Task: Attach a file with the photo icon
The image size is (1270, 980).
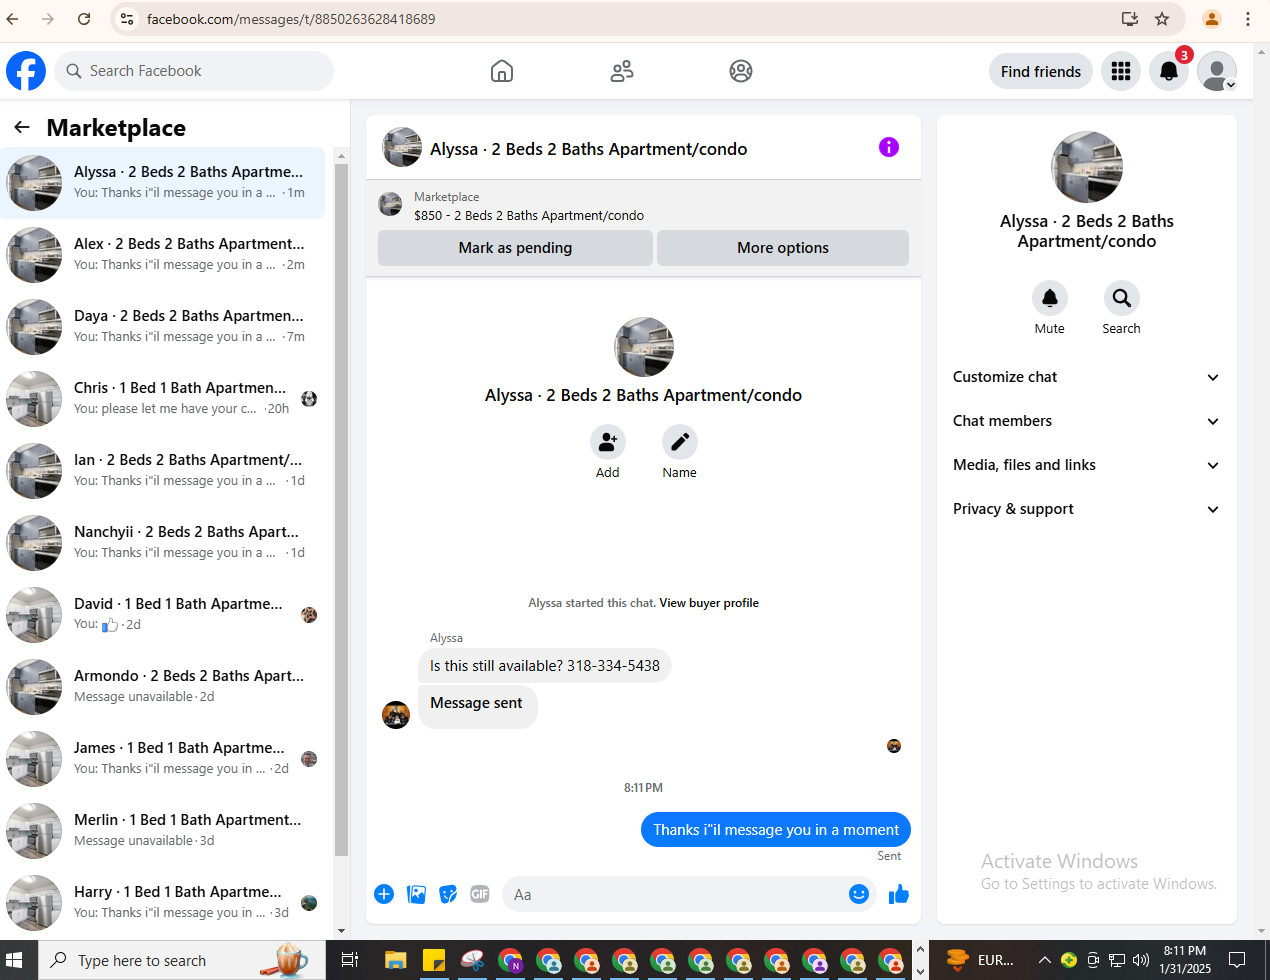Action: (417, 894)
